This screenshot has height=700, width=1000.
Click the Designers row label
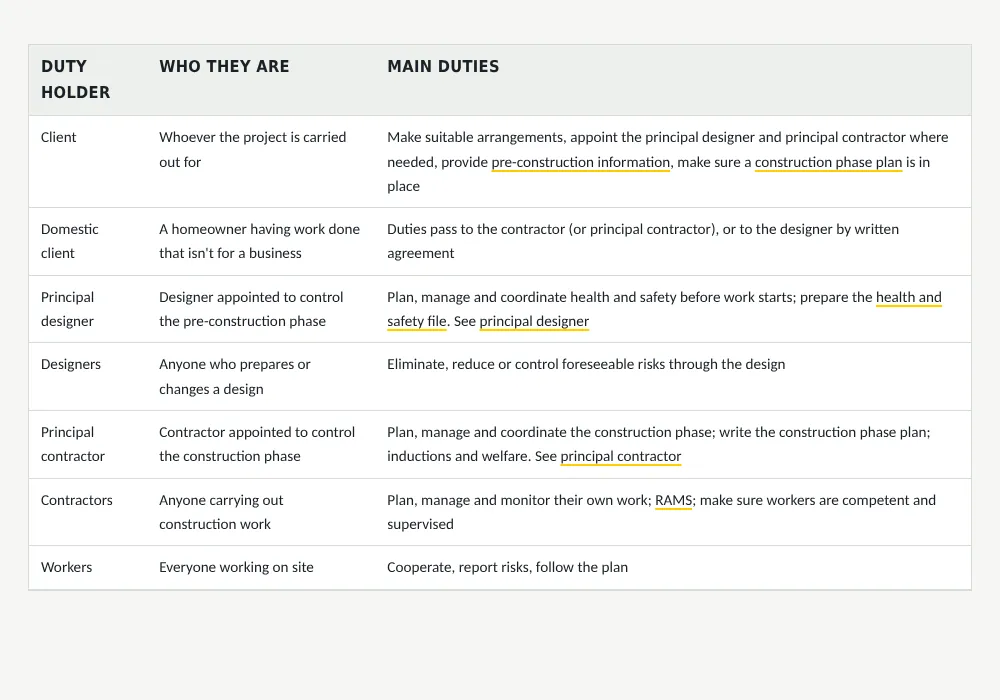pos(71,364)
